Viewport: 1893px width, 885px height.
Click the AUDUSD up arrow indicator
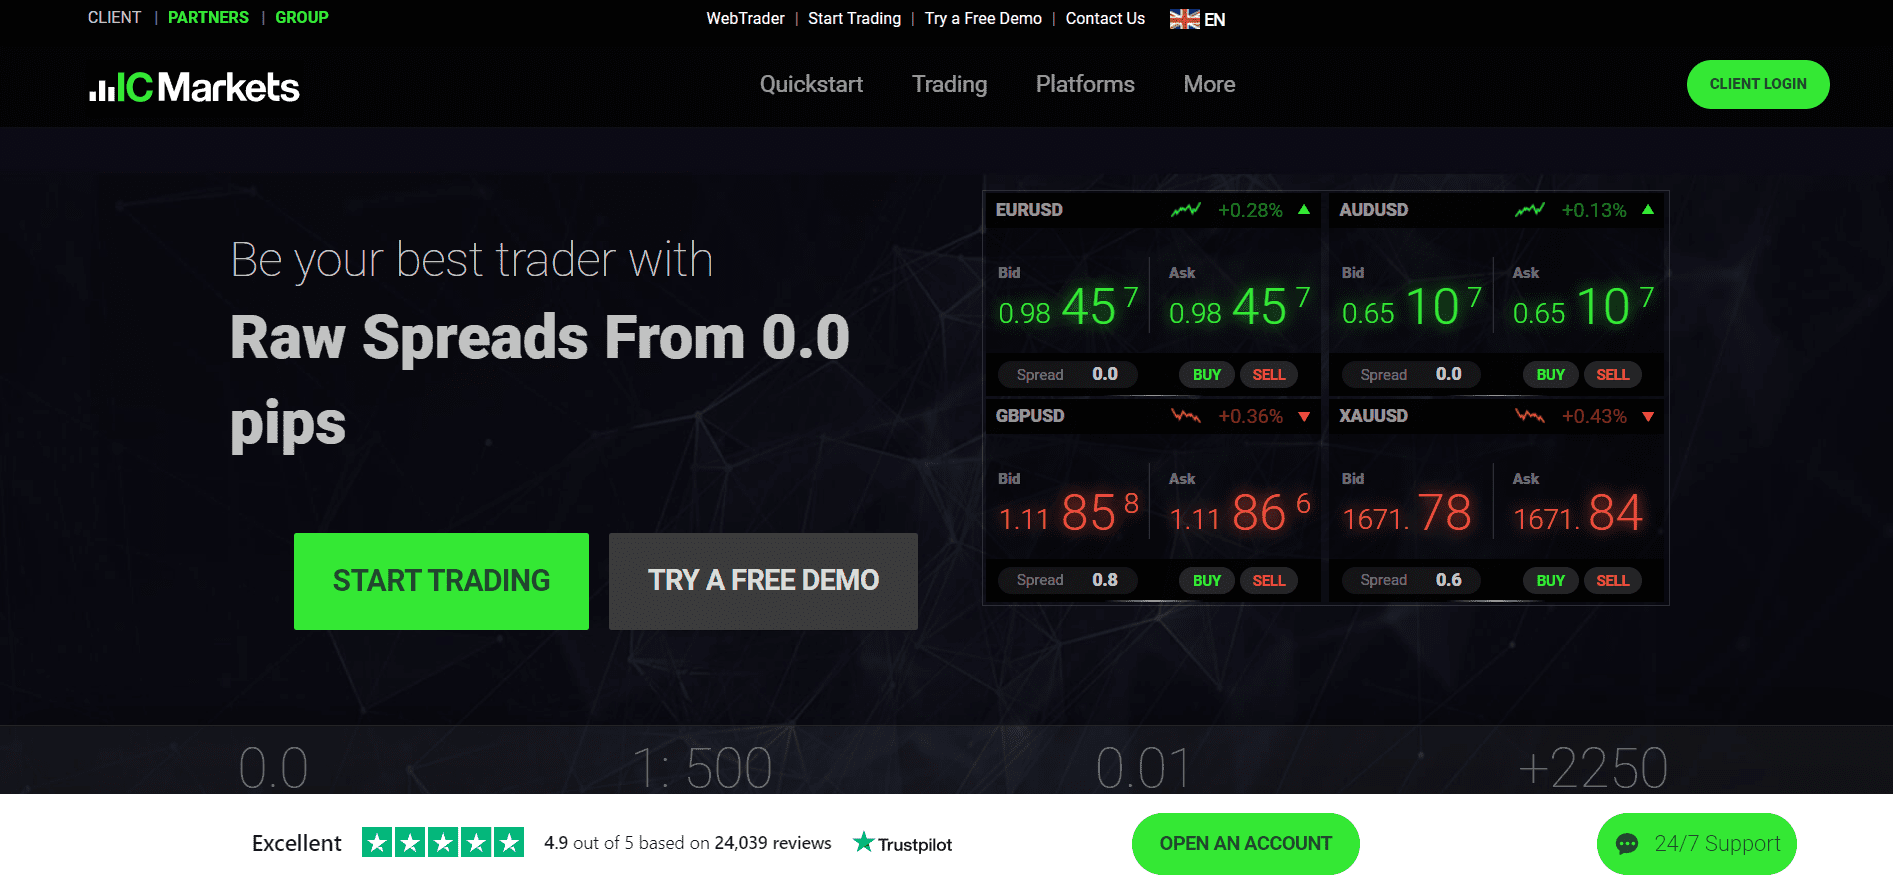pos(1648,210)
